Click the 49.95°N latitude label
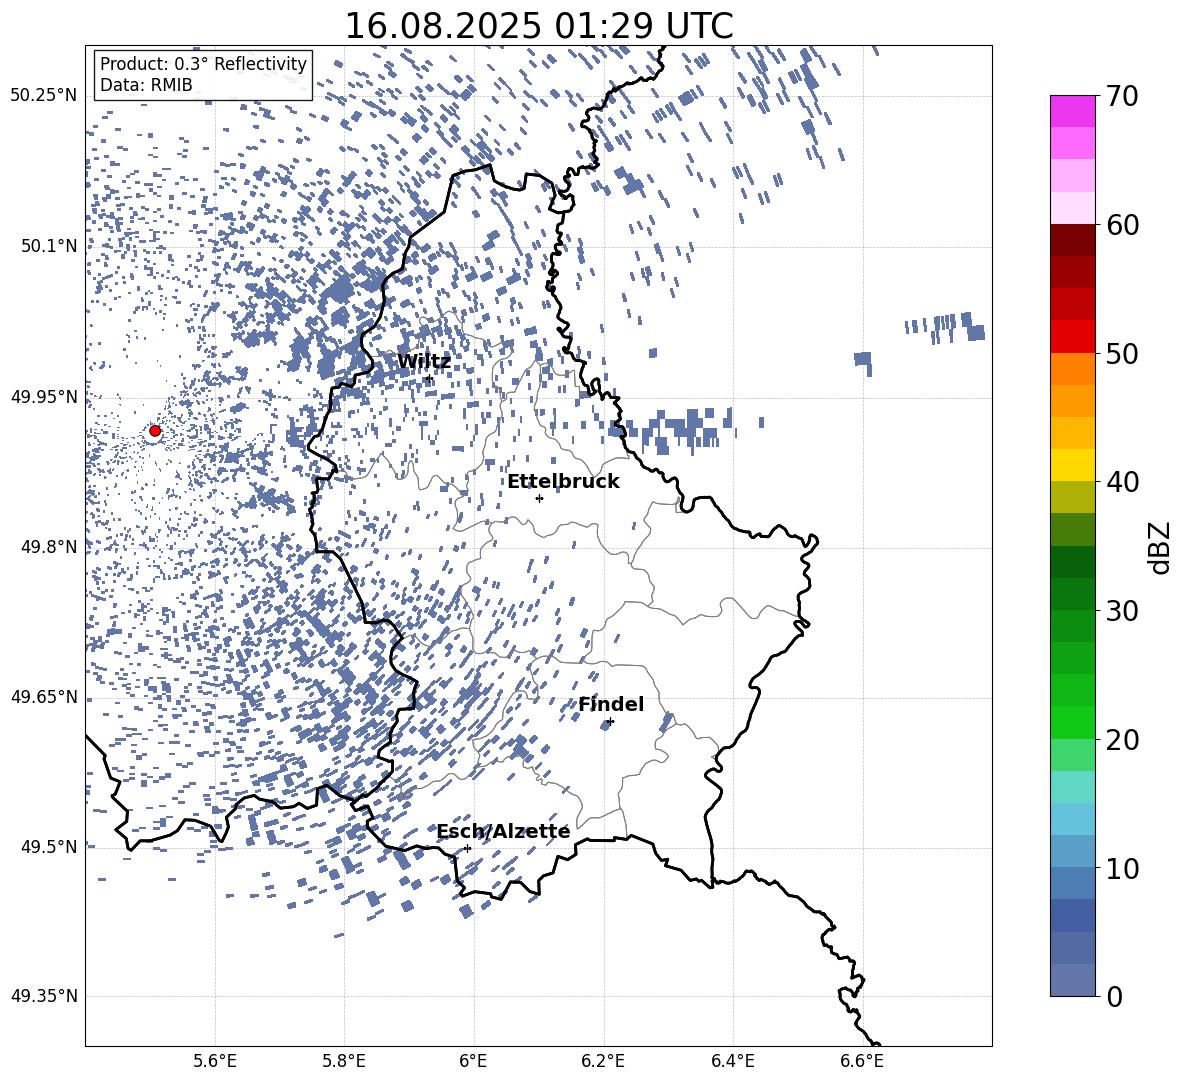The height and width of the screenshot is (1081, 1184). click(44, 396)
